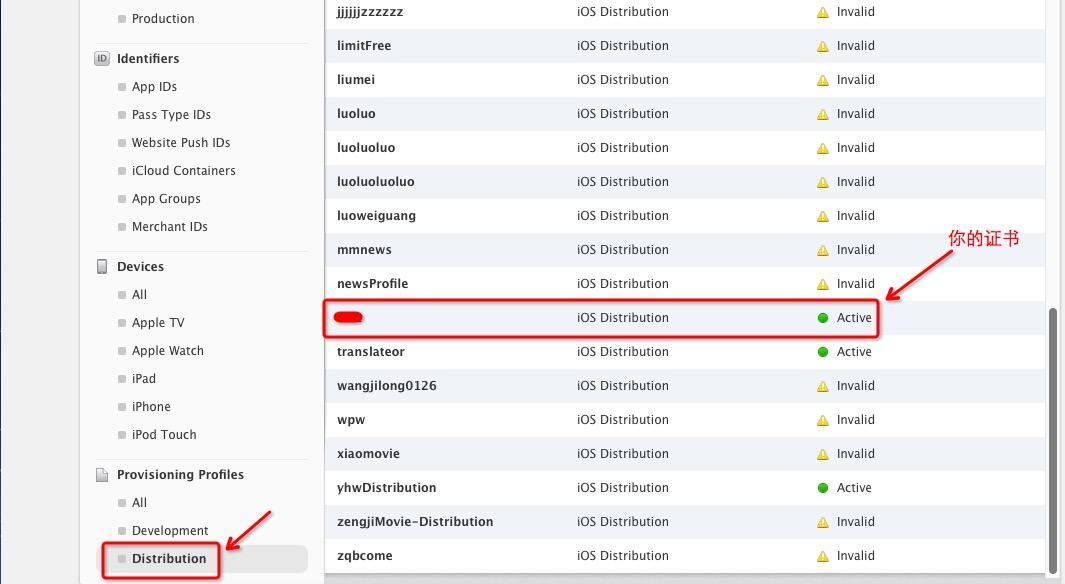This screenshot has width=1065, height=584.
Task: Click Invalid warning icon for luoweiguang
Action: 823,216
